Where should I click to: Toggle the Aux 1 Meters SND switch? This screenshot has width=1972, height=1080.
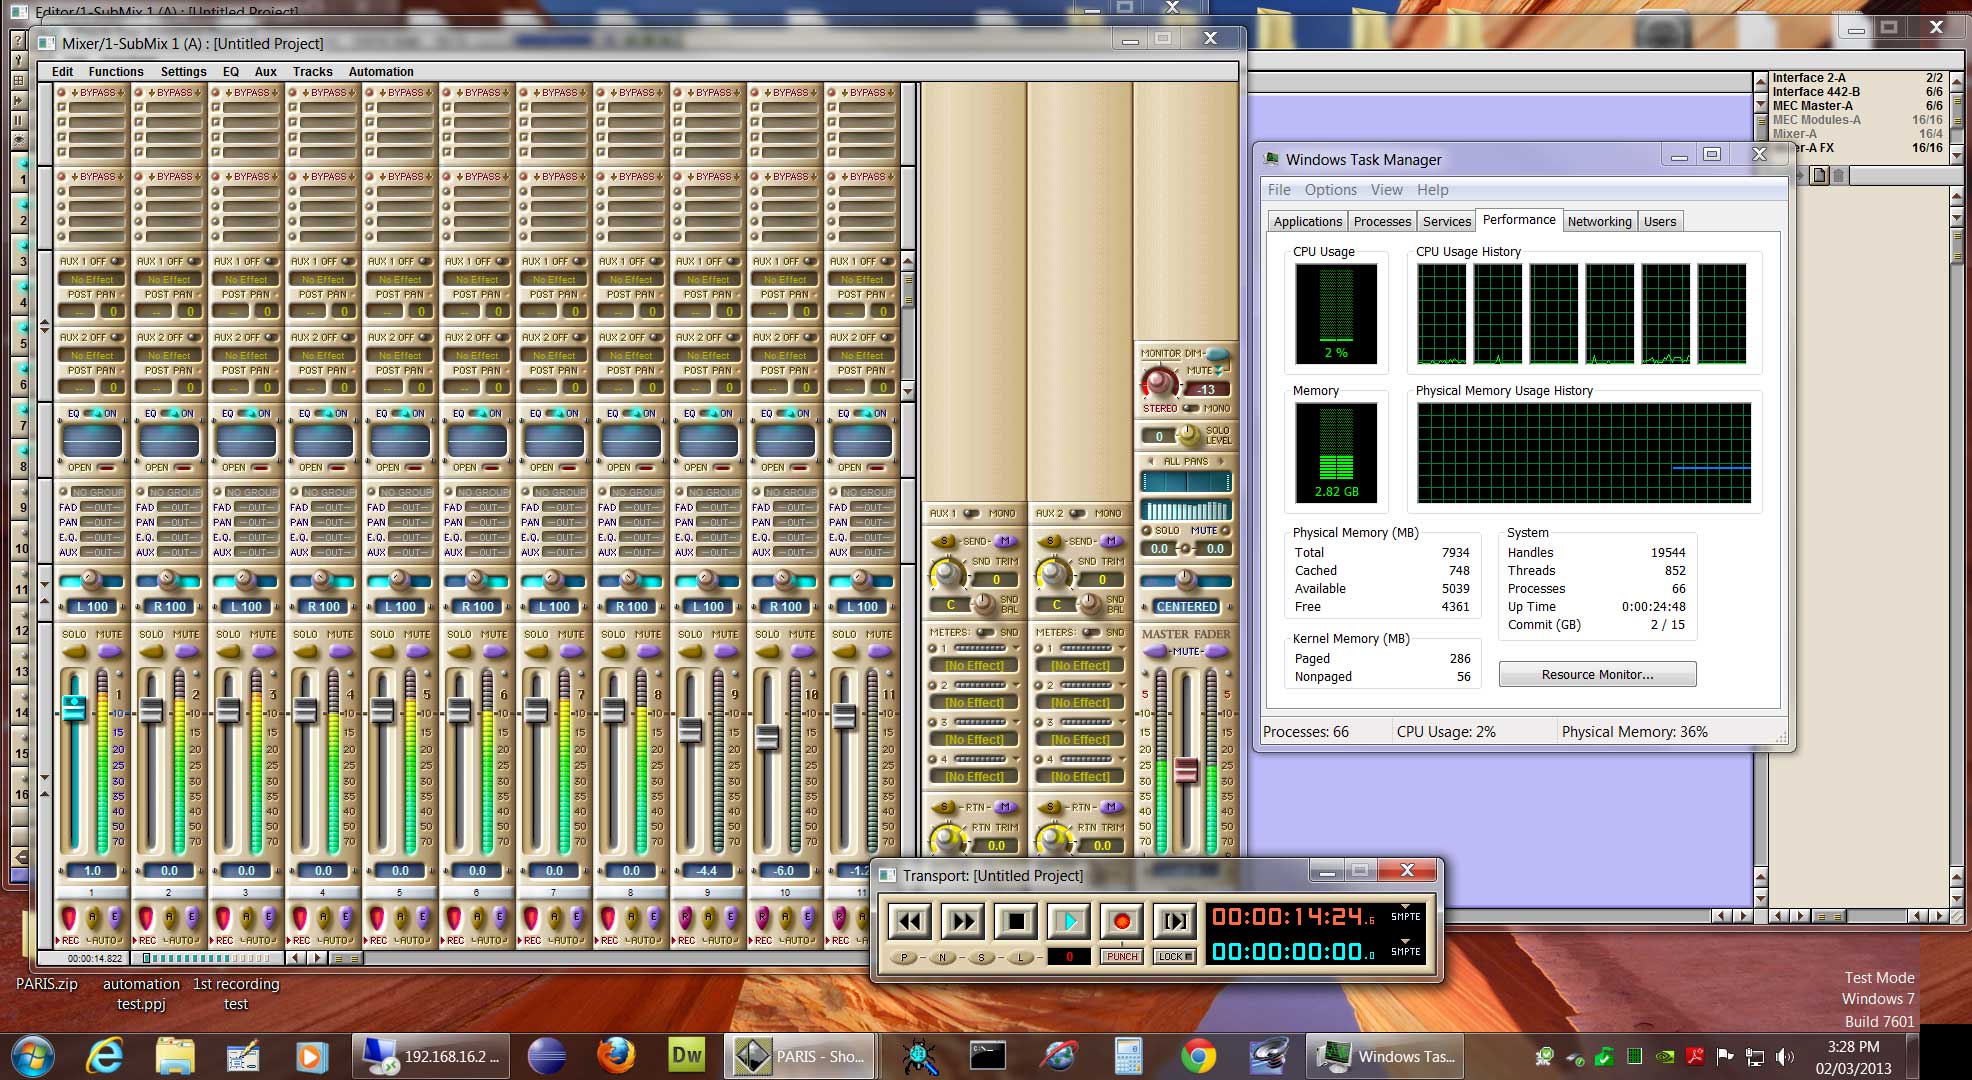(984, 633)
